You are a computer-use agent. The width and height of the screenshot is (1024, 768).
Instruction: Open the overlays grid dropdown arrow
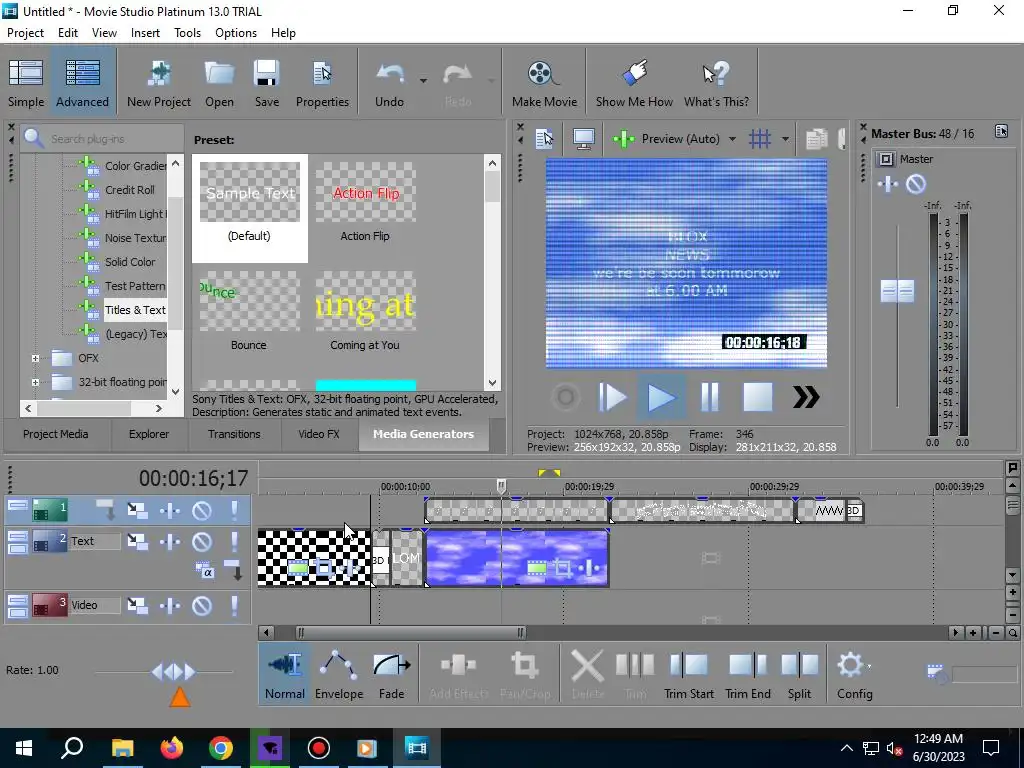coord(785,138)
